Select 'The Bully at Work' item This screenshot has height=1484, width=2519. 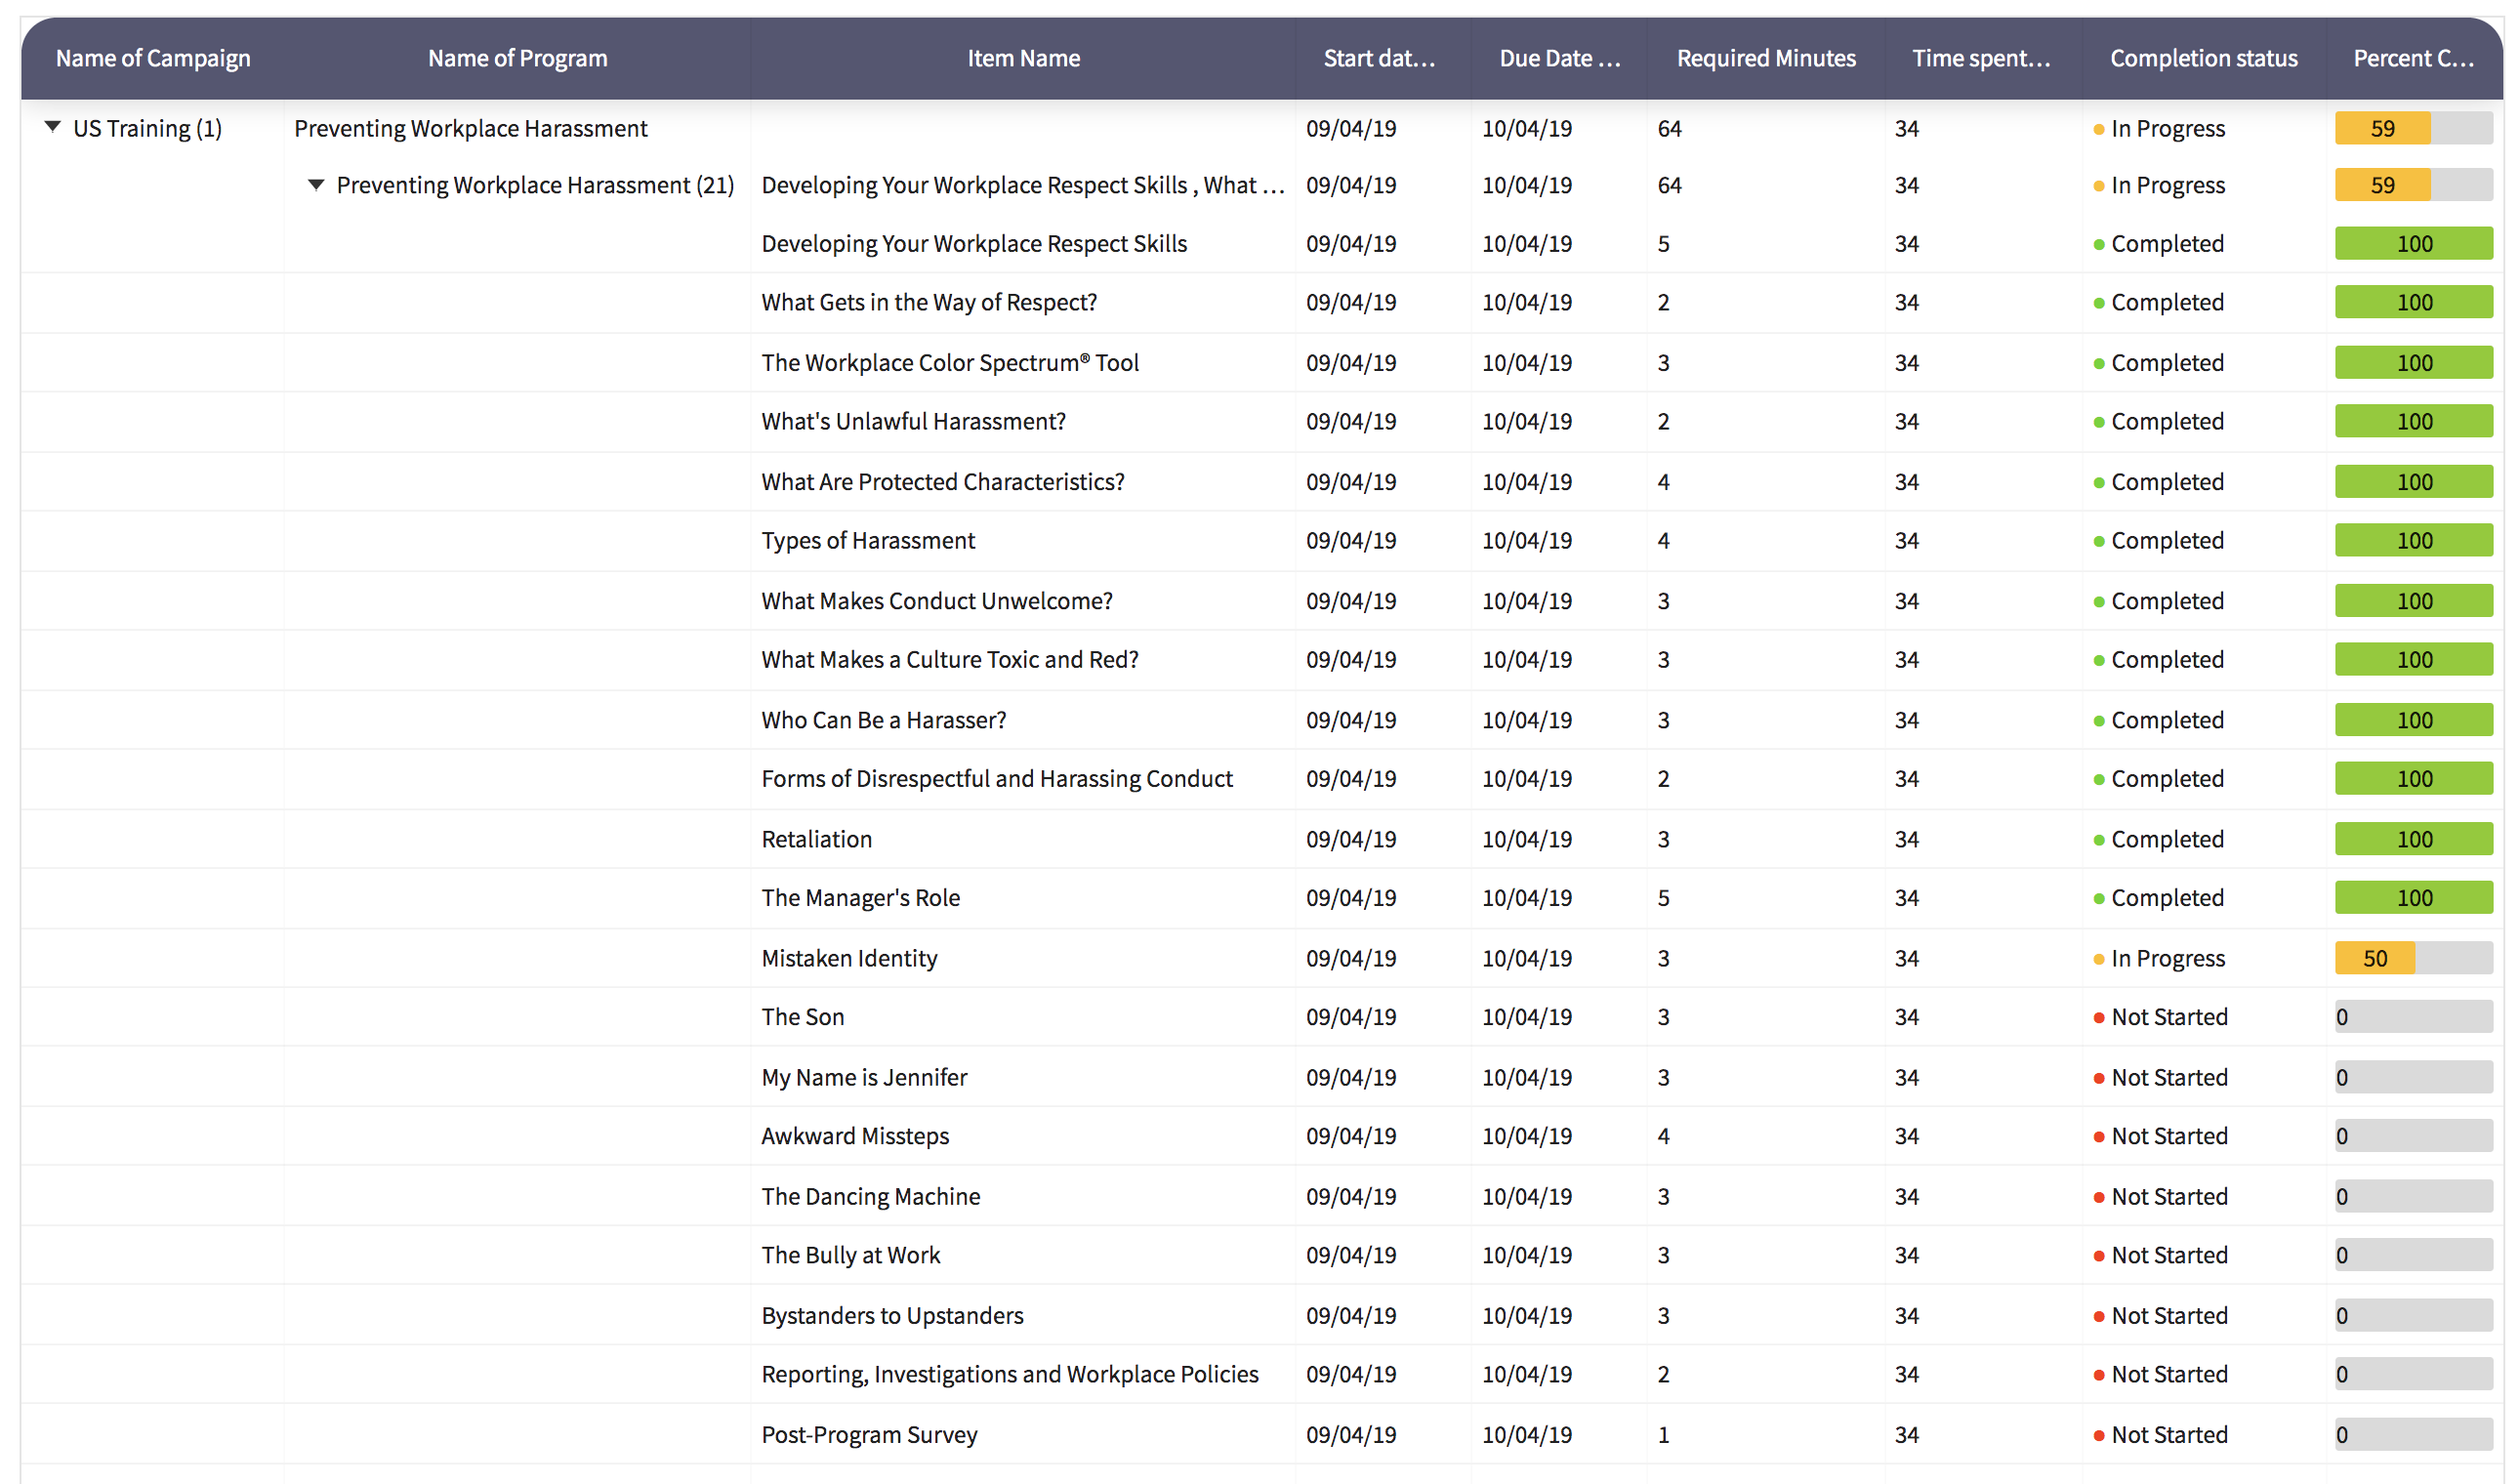[851, 1255]
